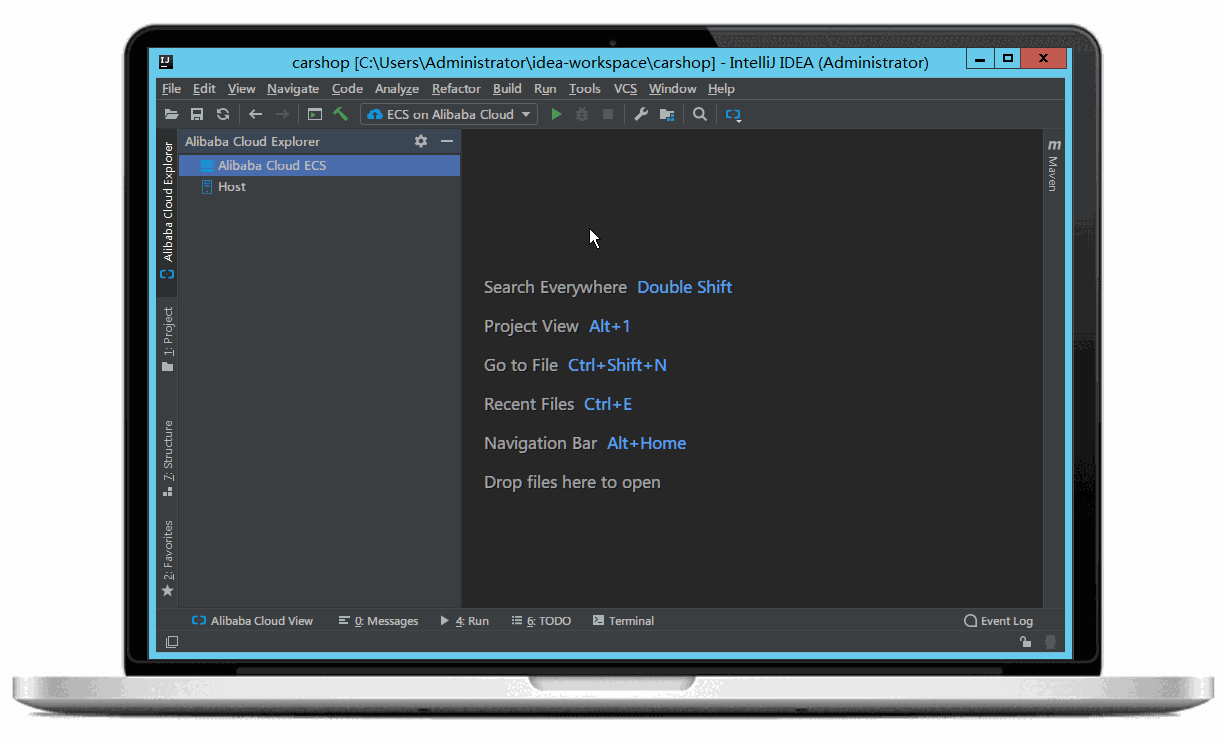The width and height of the screenshot is (1224, 742).
Task: Click the IntelliJ IDEA logo in title bar
Action: pos(166,62)
